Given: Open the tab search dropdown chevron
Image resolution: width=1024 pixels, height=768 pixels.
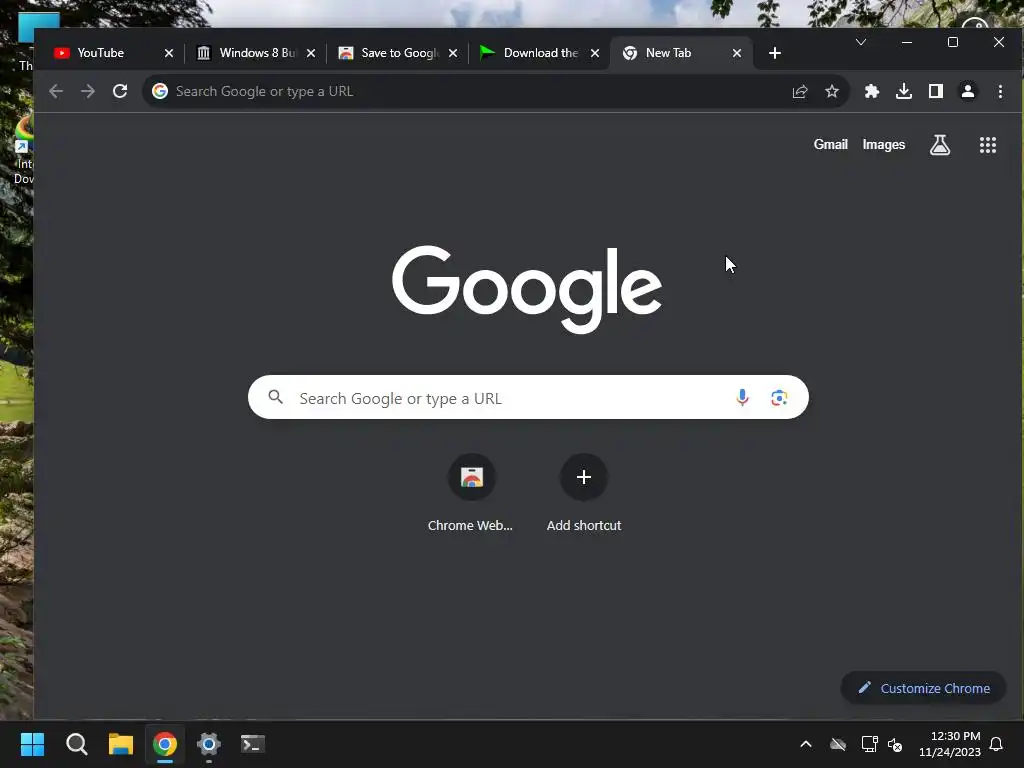Looking at the screenshot, I should pyautogui.click(x=861, y=42).
